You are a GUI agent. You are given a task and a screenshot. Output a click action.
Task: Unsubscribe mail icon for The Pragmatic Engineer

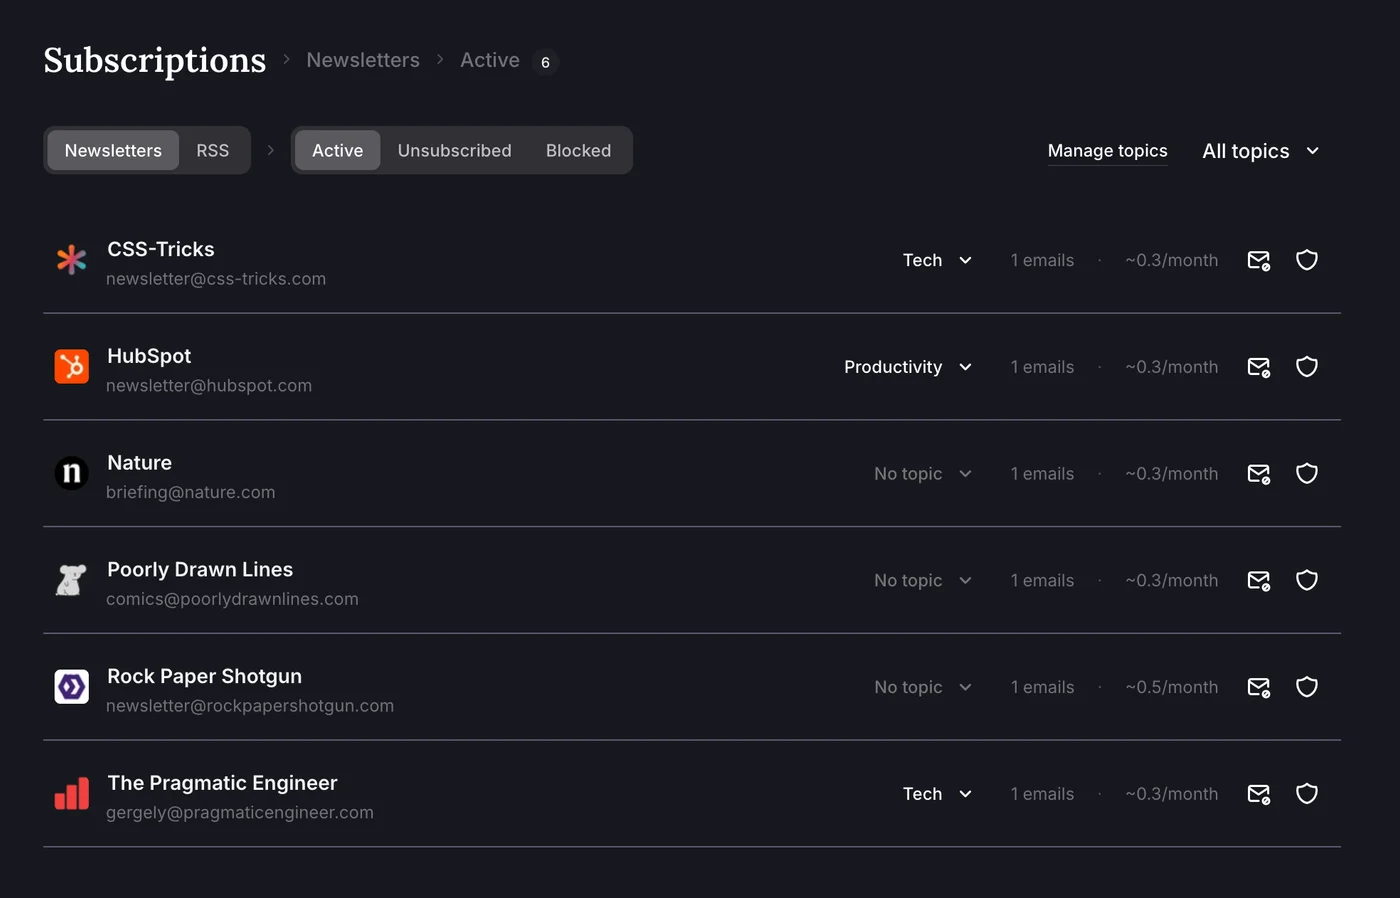(x=1259, y=794)
